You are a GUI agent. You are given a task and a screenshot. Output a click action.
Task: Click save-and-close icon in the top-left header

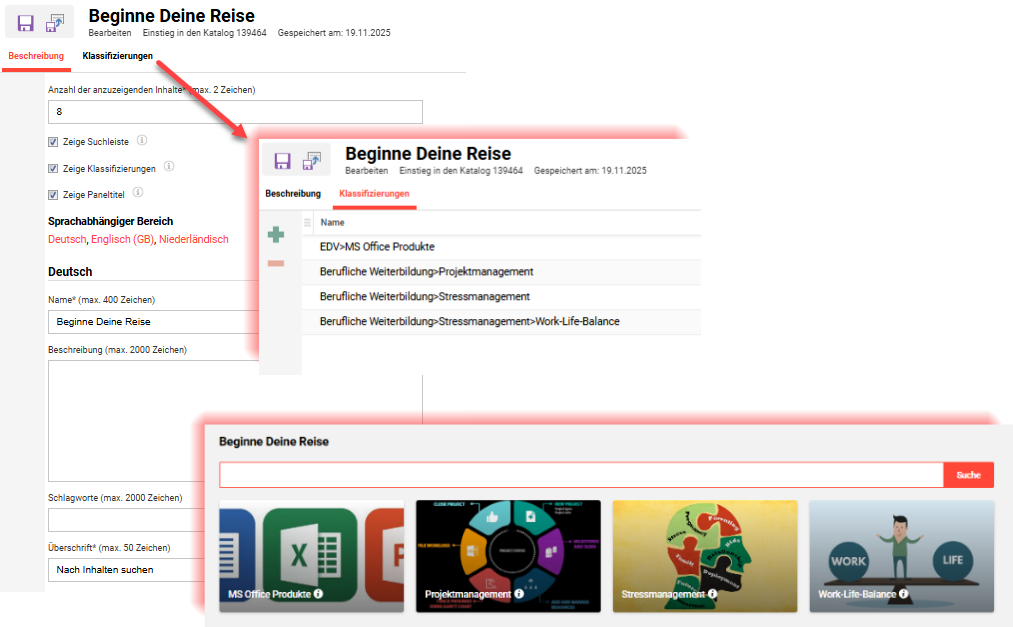56,23
